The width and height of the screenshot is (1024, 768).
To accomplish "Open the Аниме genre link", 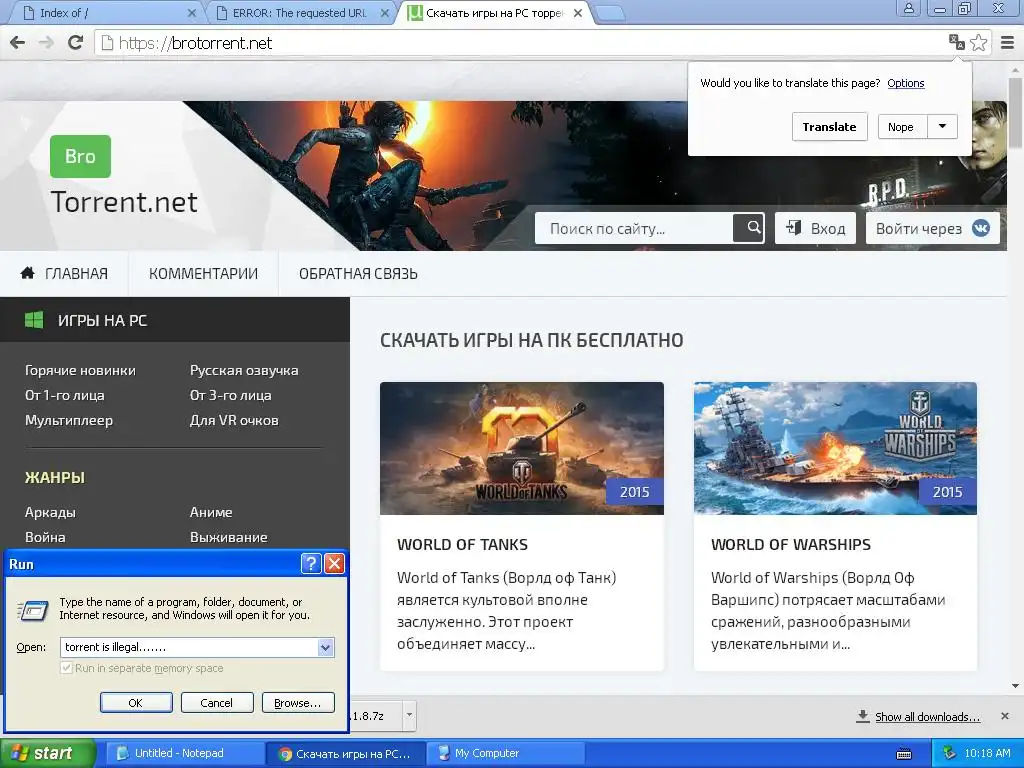I will [x=211, y=512].
